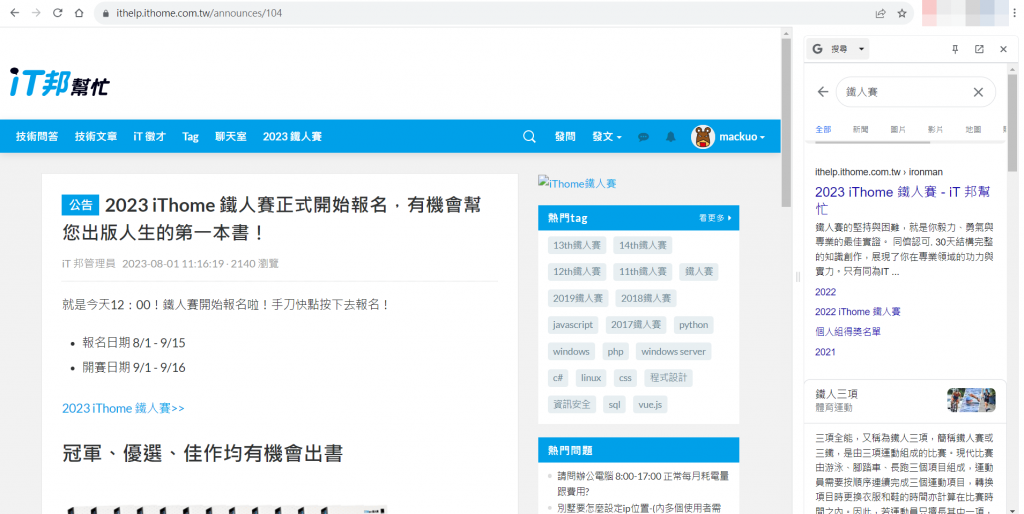Open the browser three-dot menu
This screenshot has width=1024, height=514.
click(1014, 13)
